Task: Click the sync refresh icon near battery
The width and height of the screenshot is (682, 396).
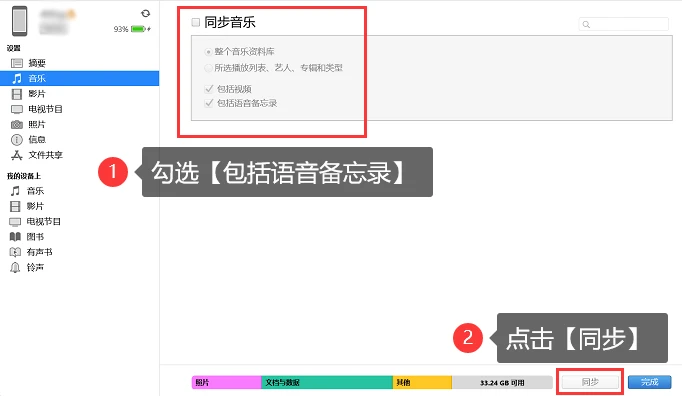Action: coord(146,13)
